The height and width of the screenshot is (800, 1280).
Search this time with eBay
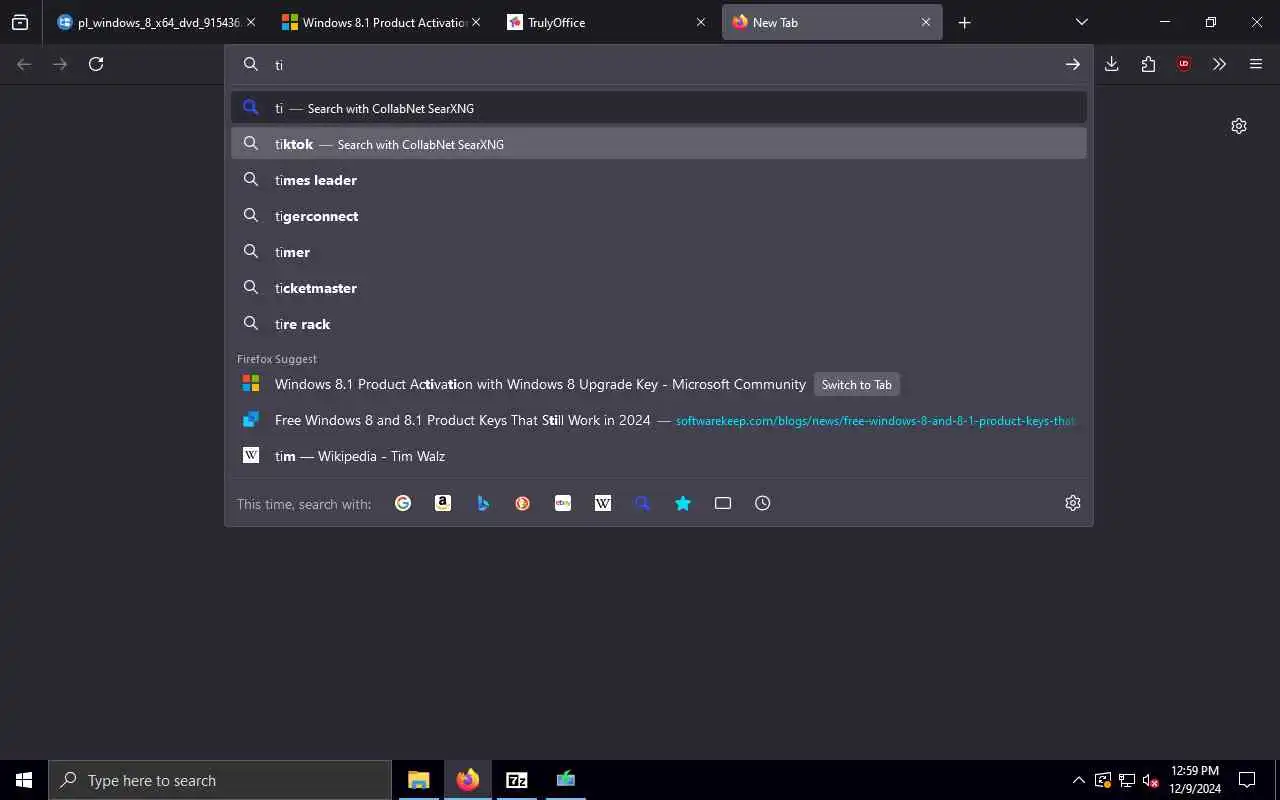coord(563,503)
